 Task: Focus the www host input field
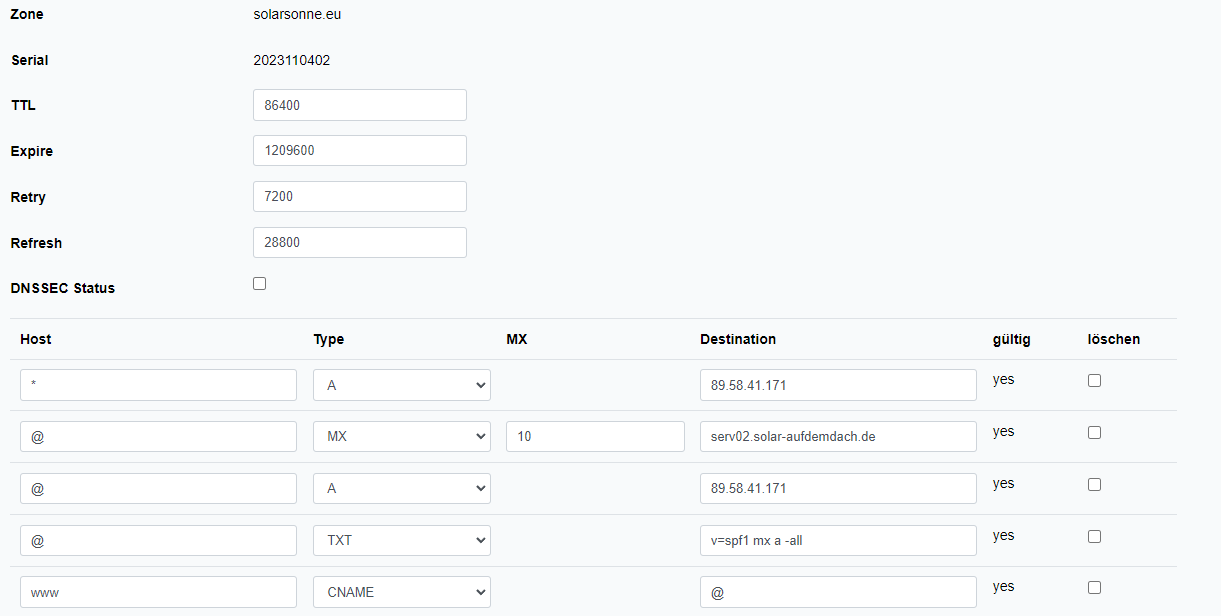pos(158,592)
